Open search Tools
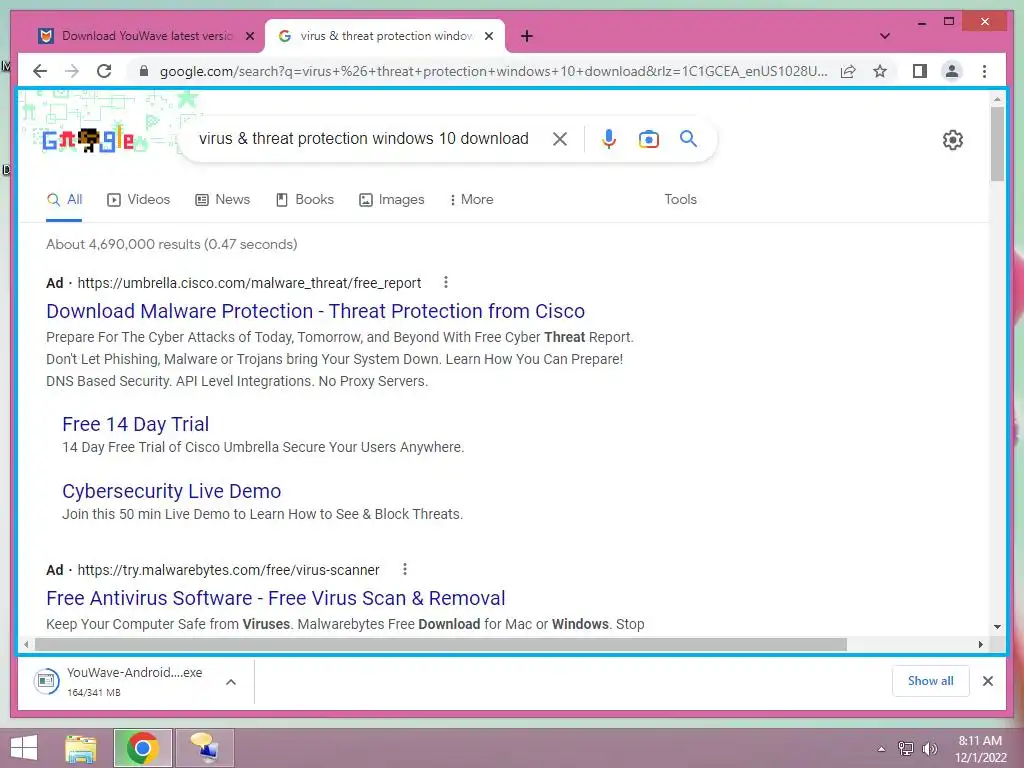 coord(680,199)
